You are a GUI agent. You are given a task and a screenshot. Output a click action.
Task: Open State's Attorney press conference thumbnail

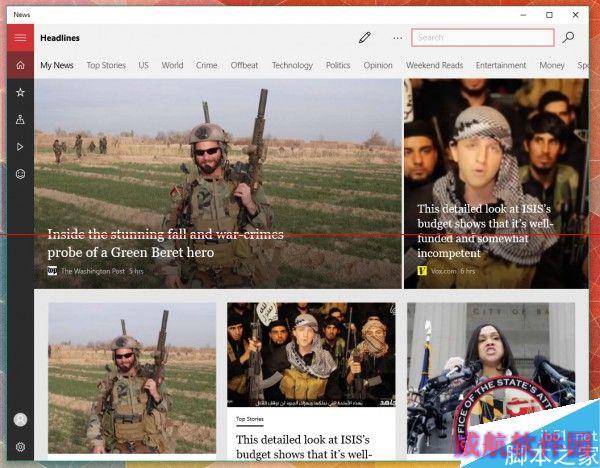click(x=491, y=378)
